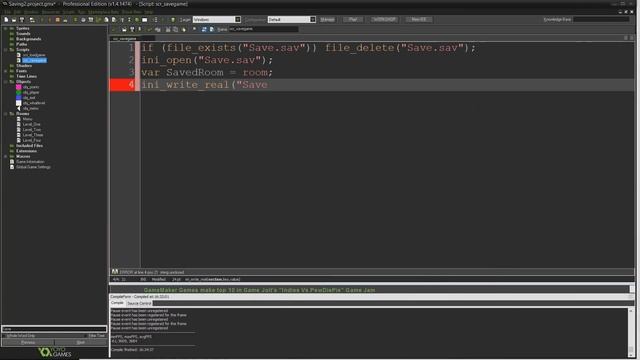Click the paste icon in script toolbar
640x360 pixels.
click(x=183, y=29)
